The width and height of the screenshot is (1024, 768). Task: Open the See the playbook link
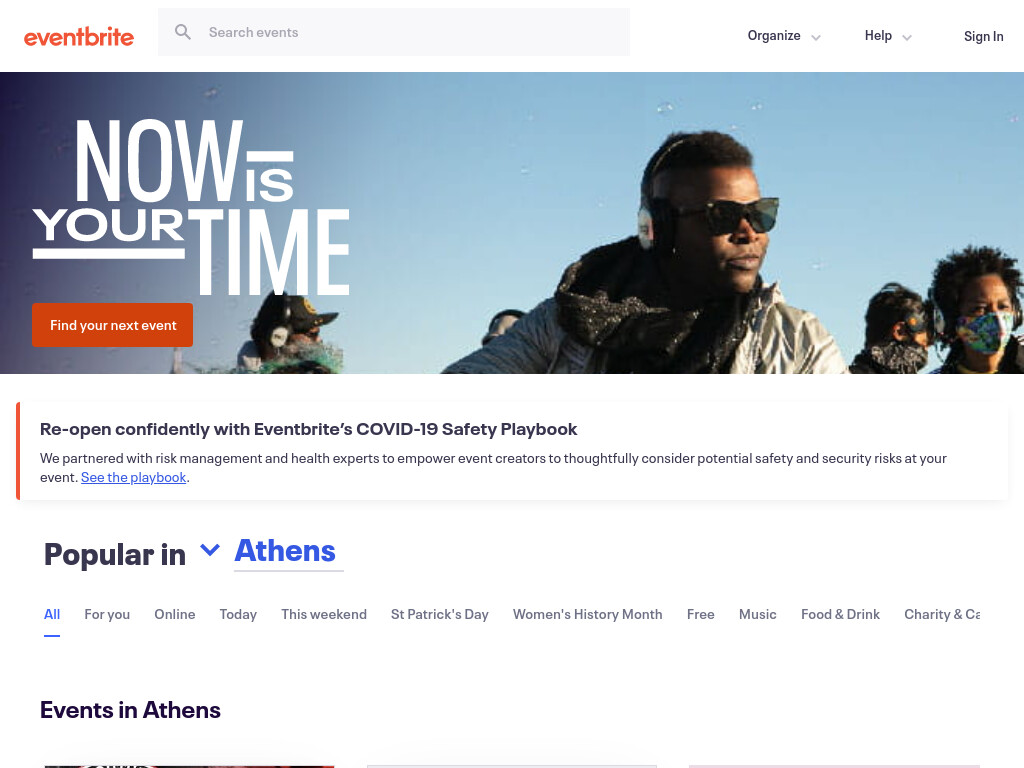coord(133,477)
